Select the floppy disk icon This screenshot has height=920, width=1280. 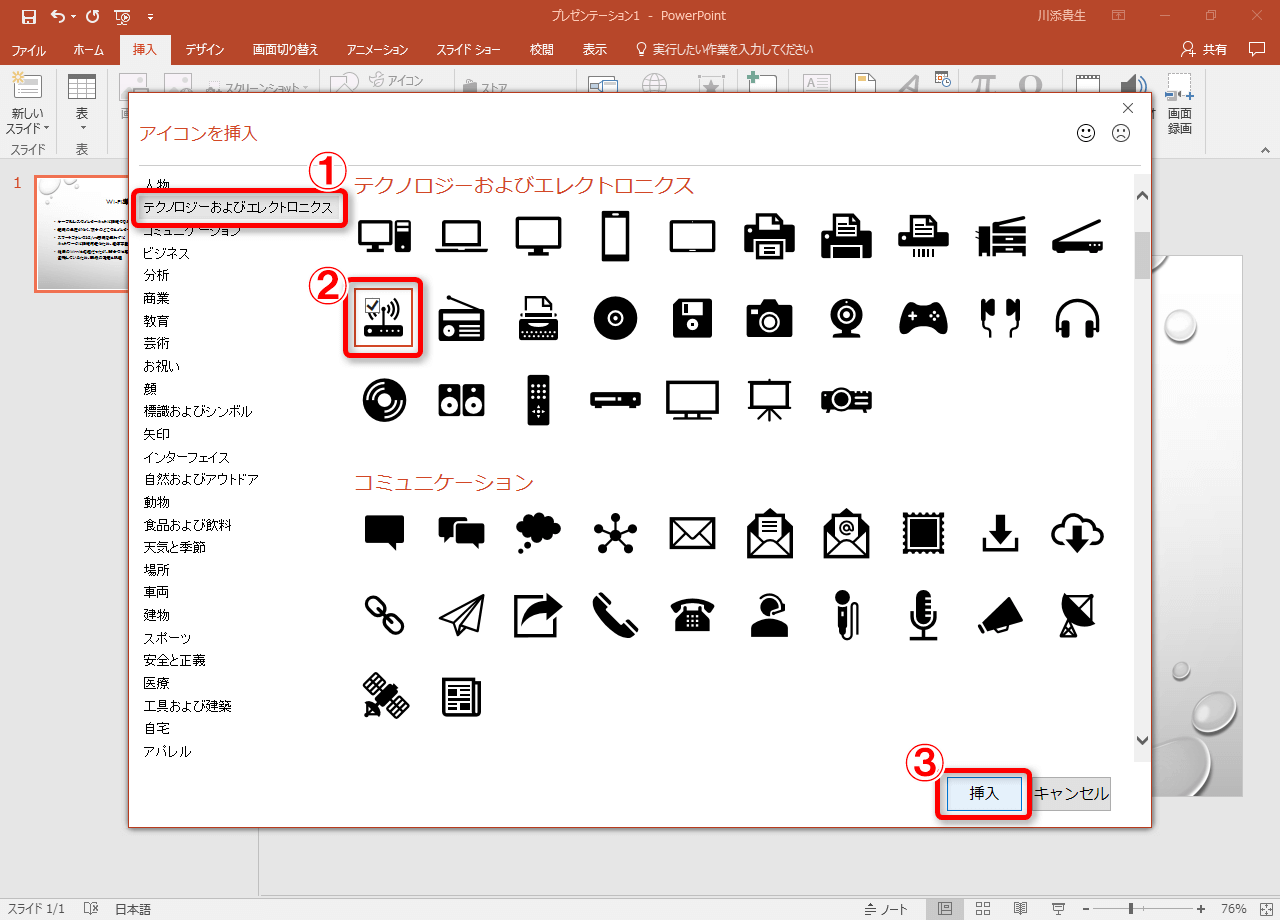(x=692, y=317)
